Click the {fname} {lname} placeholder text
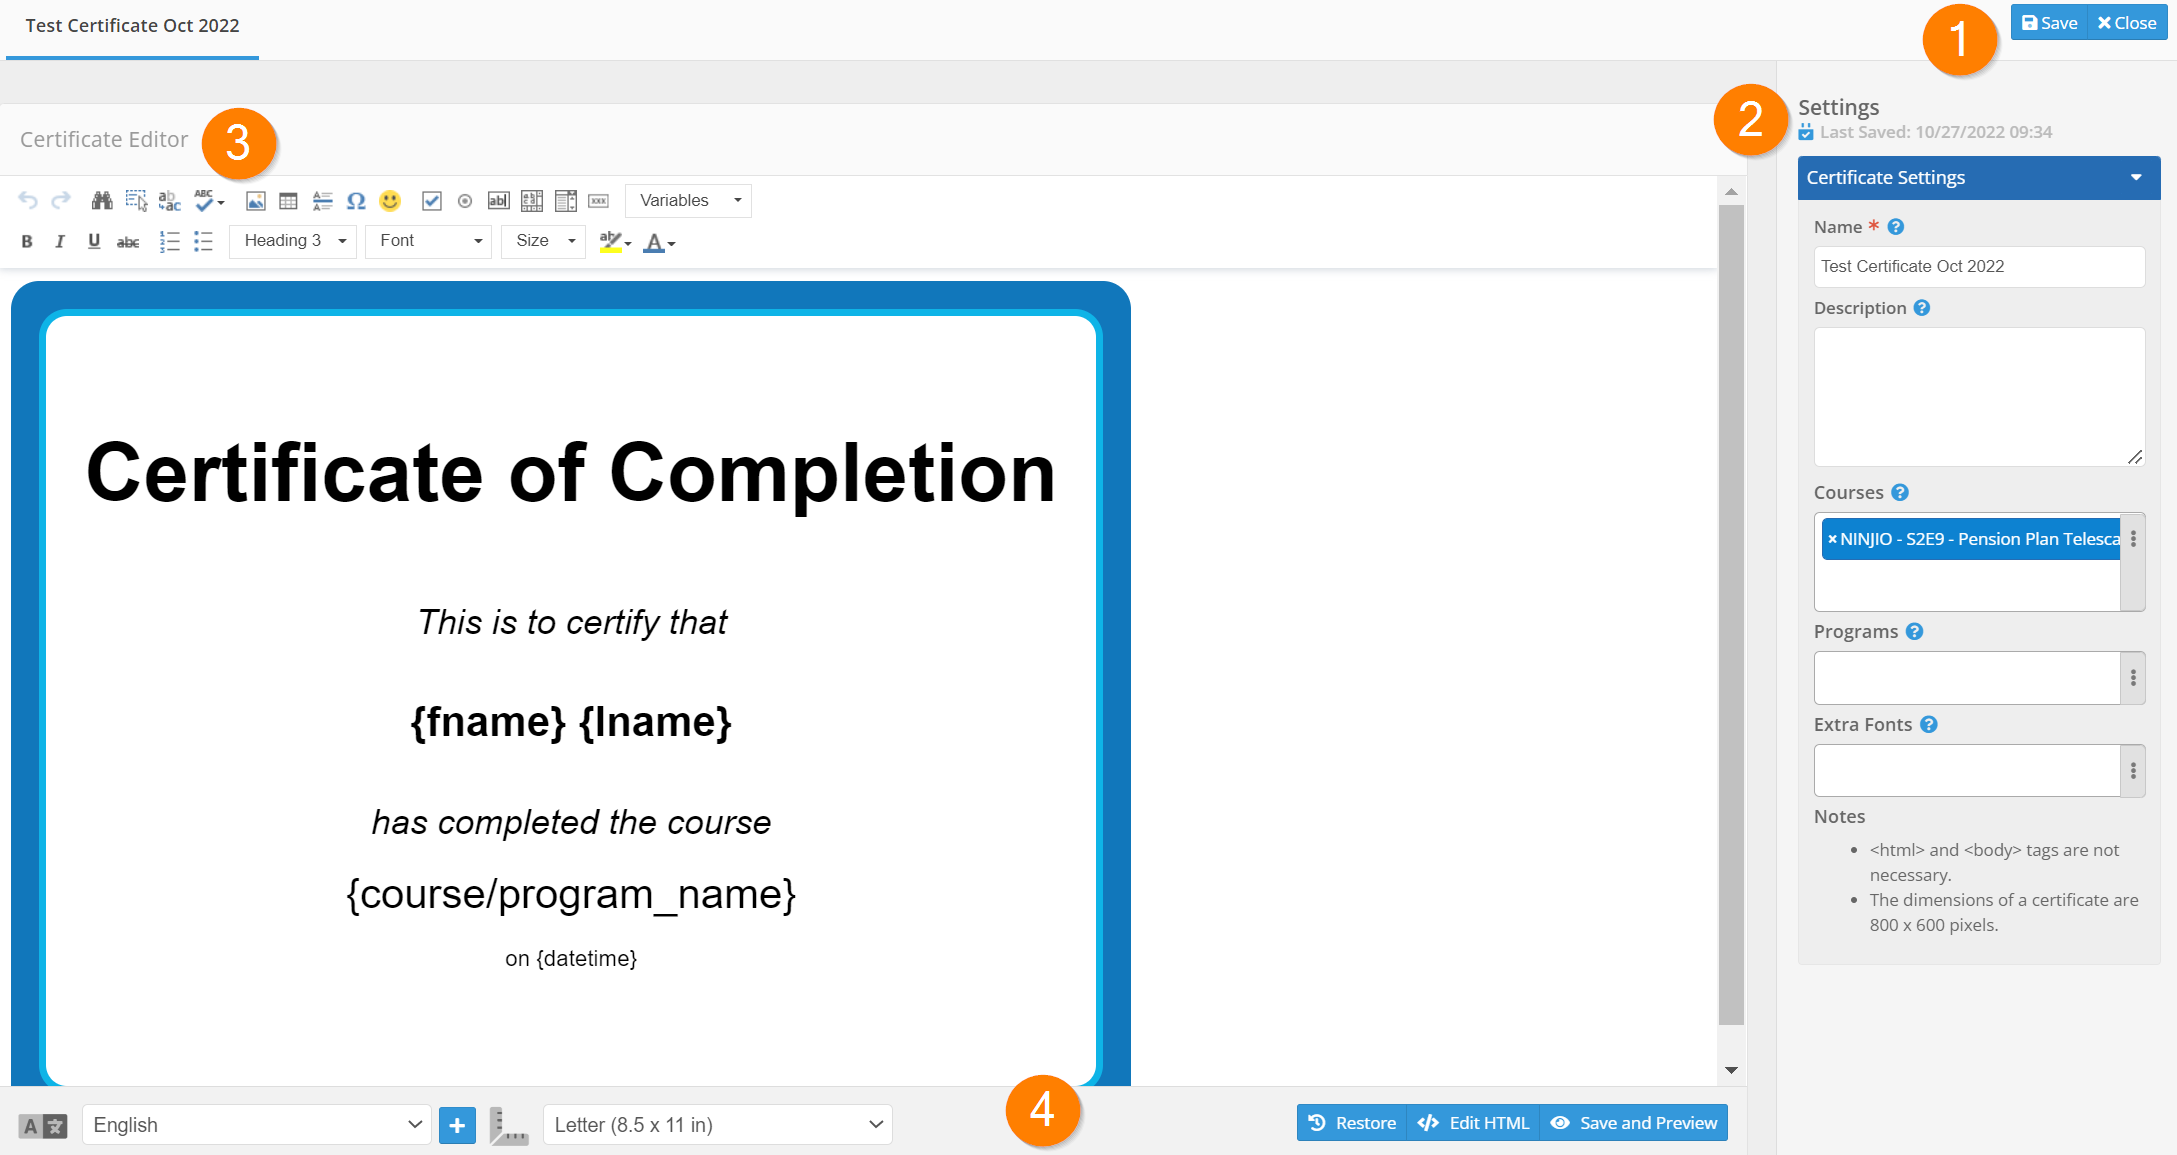The image size is (2177, 1155). (571, 722)
